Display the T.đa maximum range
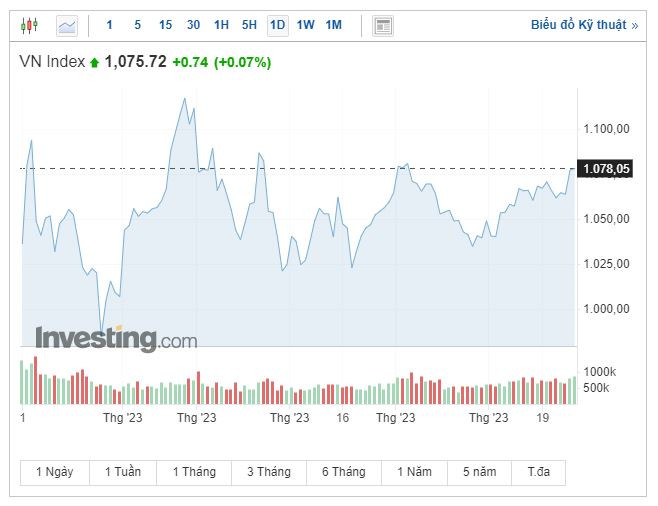The width and height of the screenshot is (658, 506). pyautogui.click(x=539, y=472)
